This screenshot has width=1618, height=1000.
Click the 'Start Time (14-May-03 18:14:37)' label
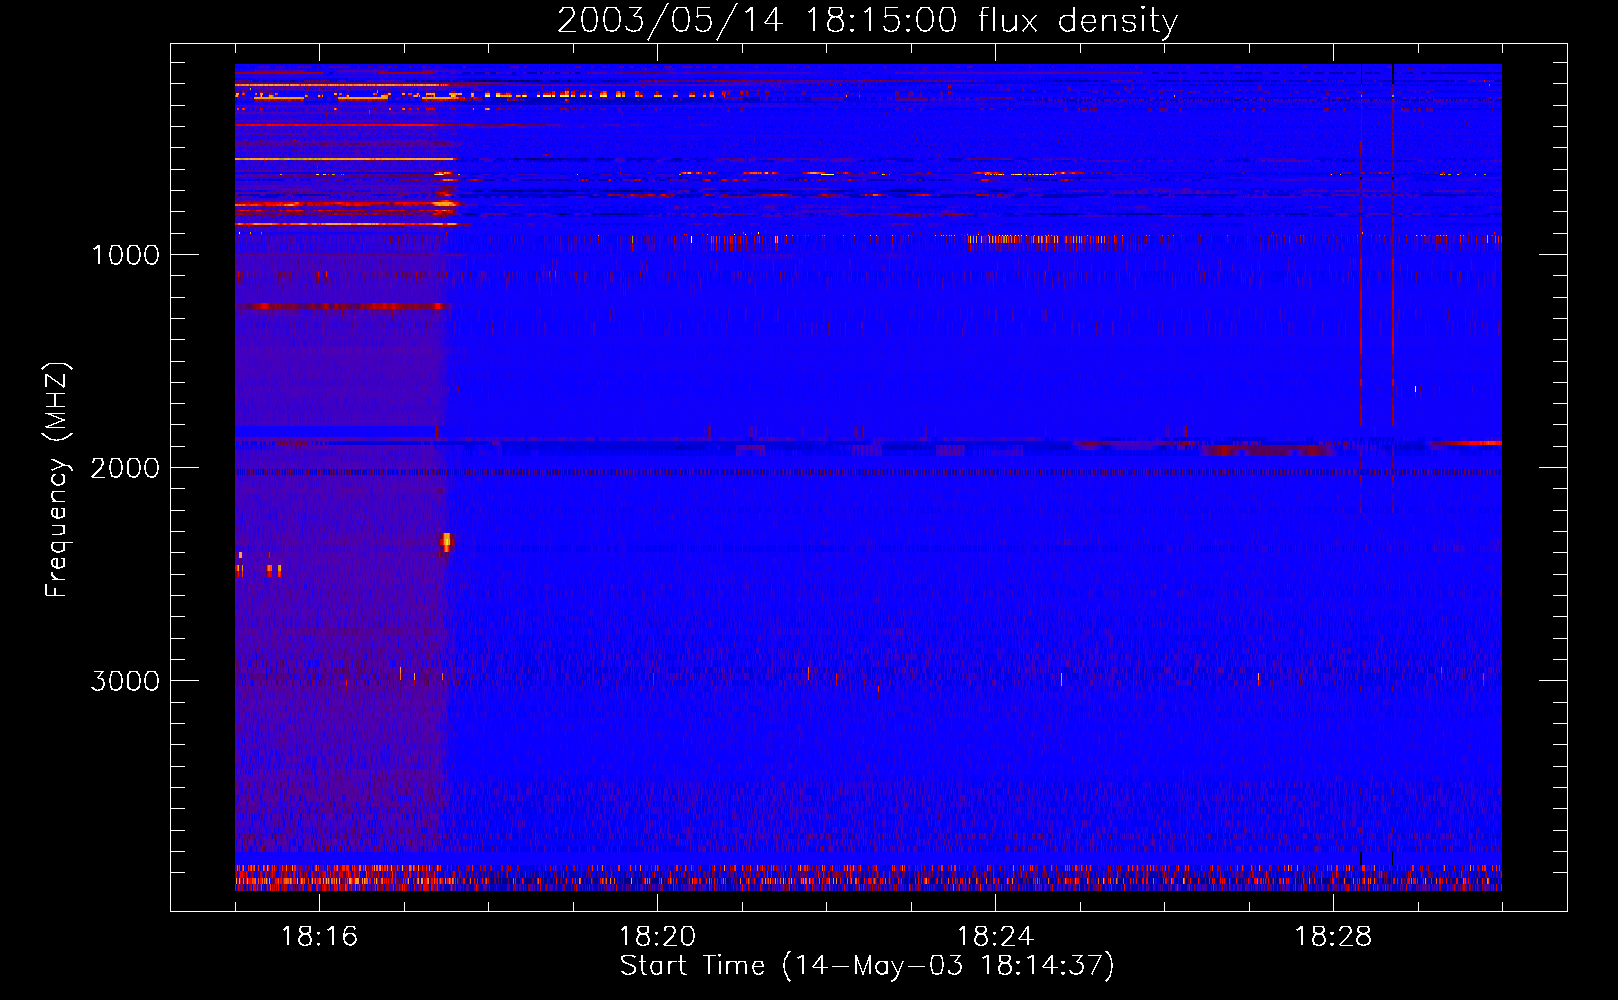click(x=867, y=966)
